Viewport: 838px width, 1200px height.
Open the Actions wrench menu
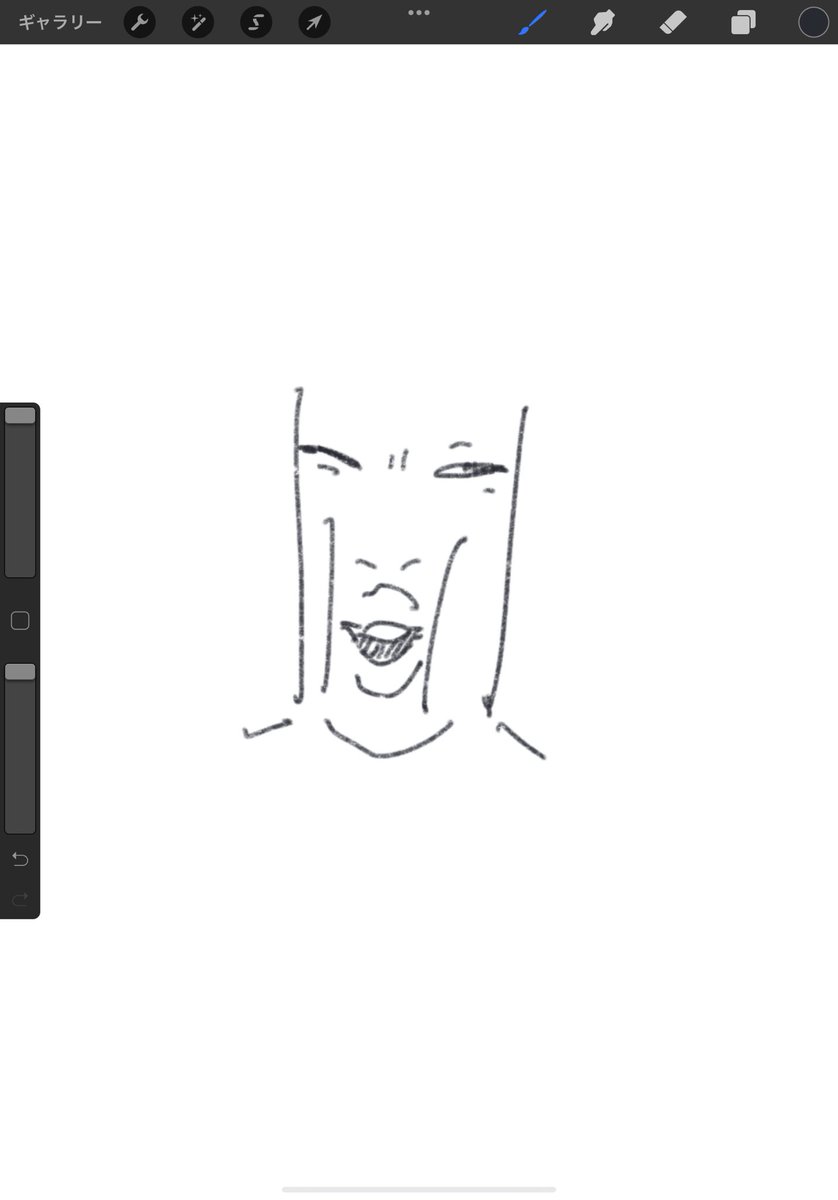[x=140, y=22]
